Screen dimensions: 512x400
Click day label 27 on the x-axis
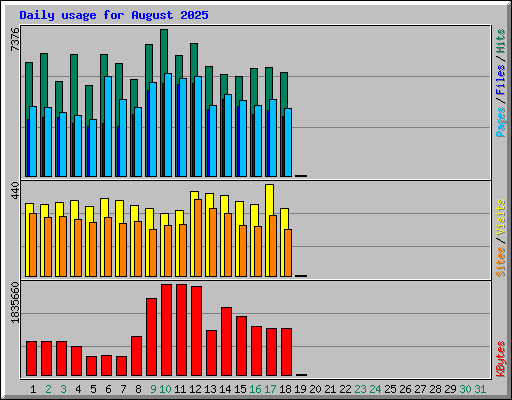420,389
